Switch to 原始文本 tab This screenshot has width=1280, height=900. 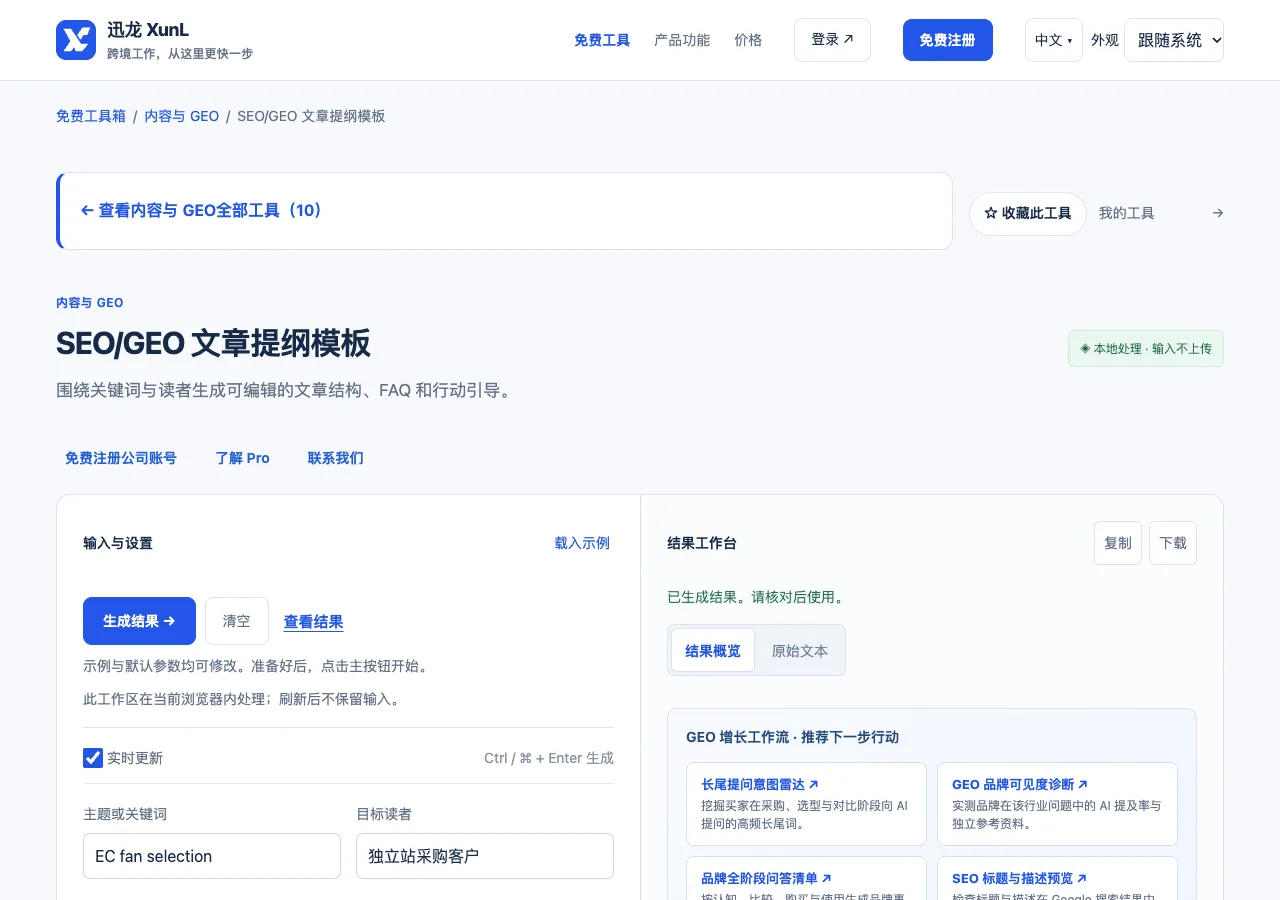click(x=800, y=651)
